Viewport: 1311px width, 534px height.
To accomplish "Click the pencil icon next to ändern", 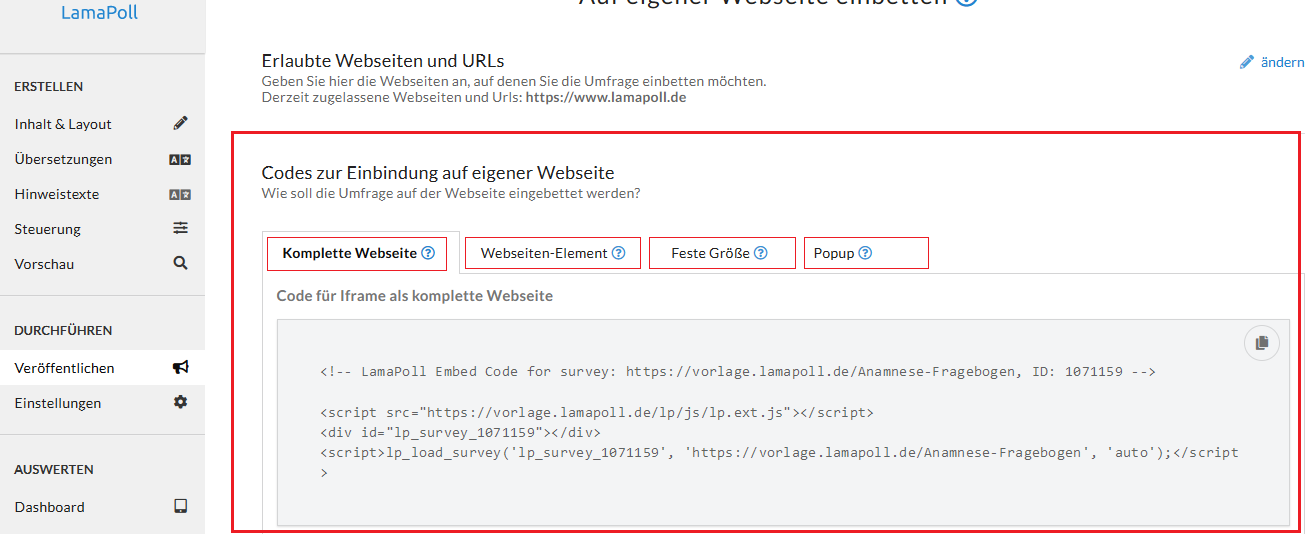I will coord(1247,62).
